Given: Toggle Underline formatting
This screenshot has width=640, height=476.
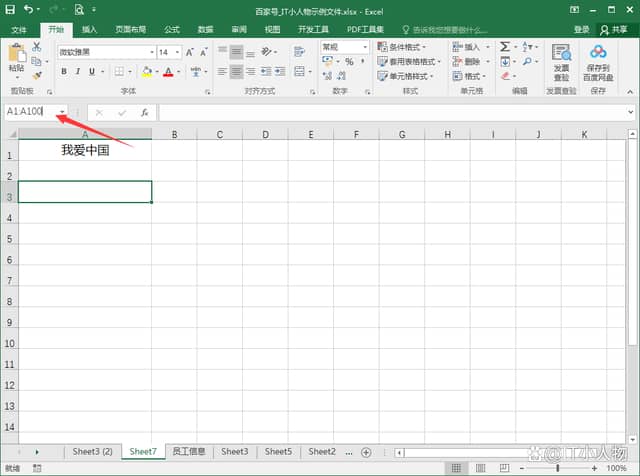Looking at the screenshot, I should (x=92, y=72).
